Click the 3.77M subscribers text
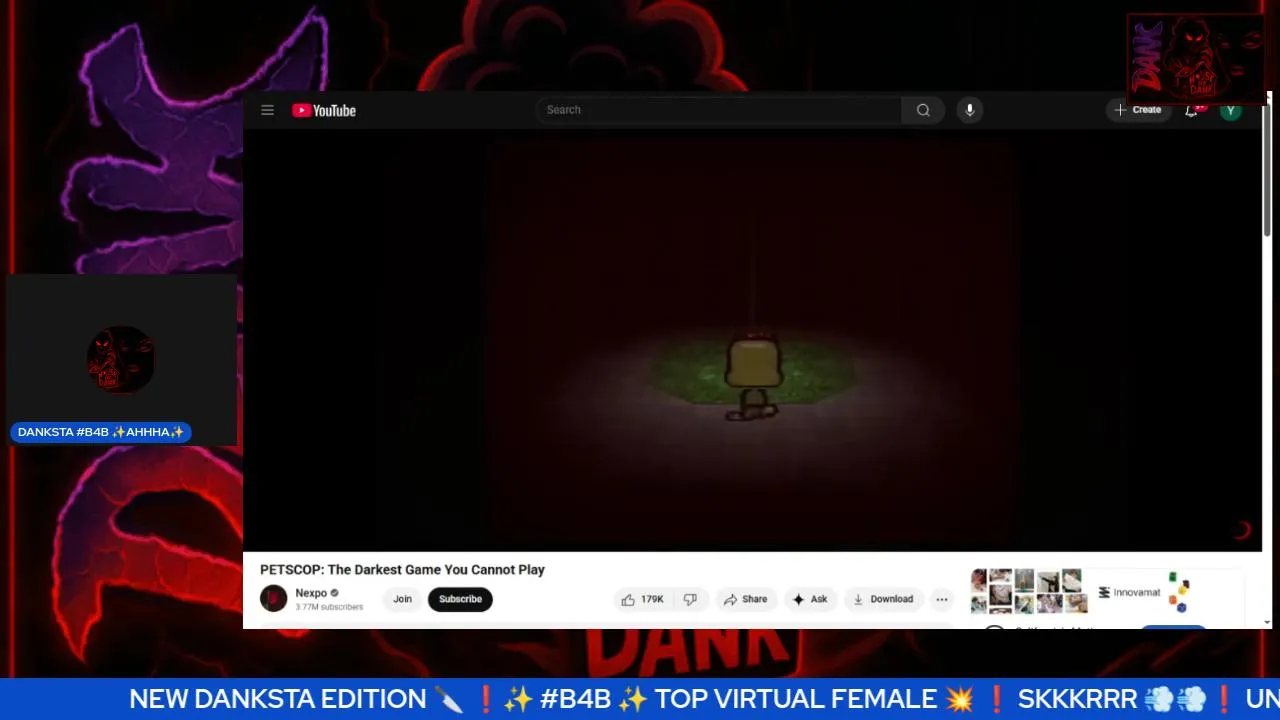The height and width of the screenshot is (720, 1280). click(329, 607)
